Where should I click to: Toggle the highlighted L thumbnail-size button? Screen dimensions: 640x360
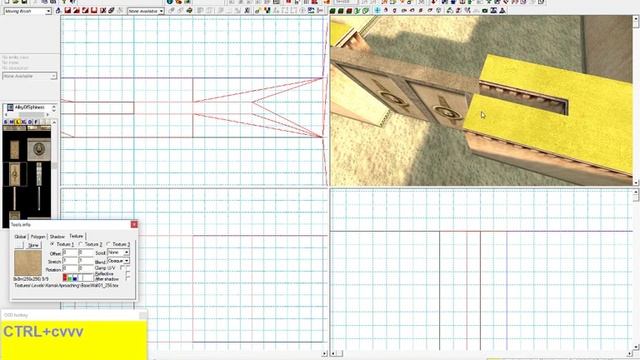(18, 122)
